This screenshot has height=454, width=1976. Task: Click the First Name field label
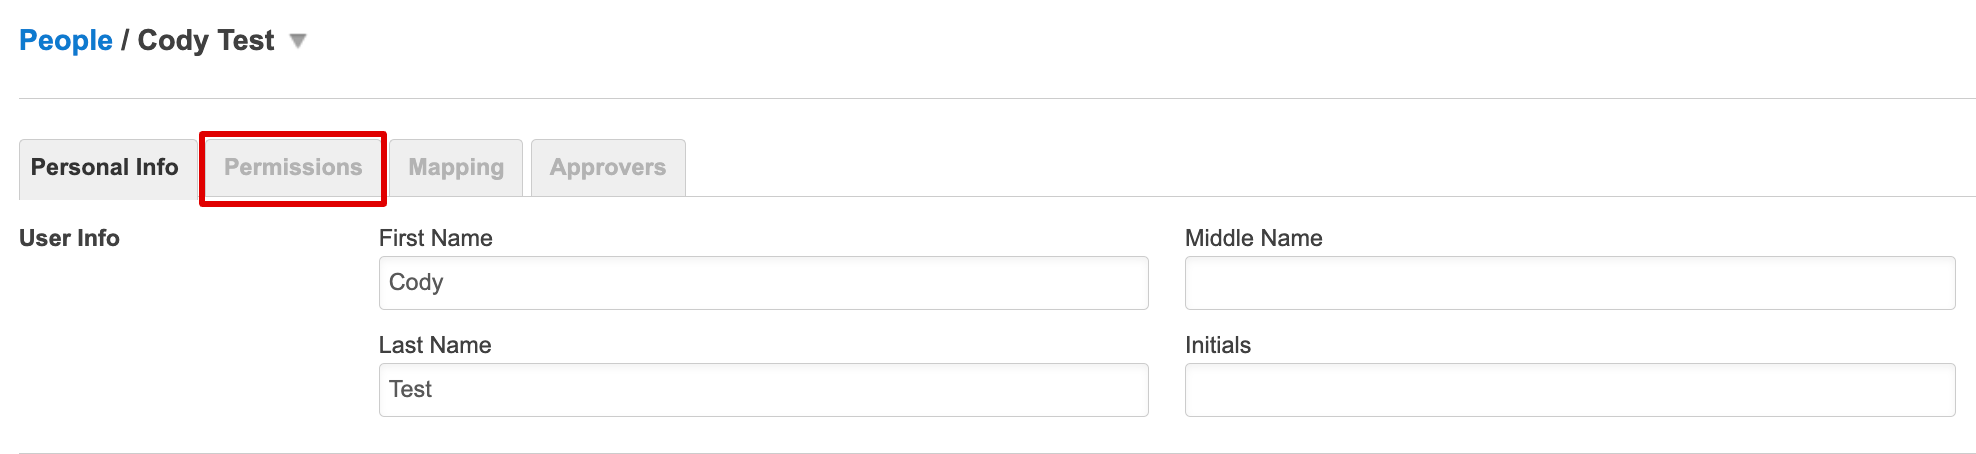(436, 238)
